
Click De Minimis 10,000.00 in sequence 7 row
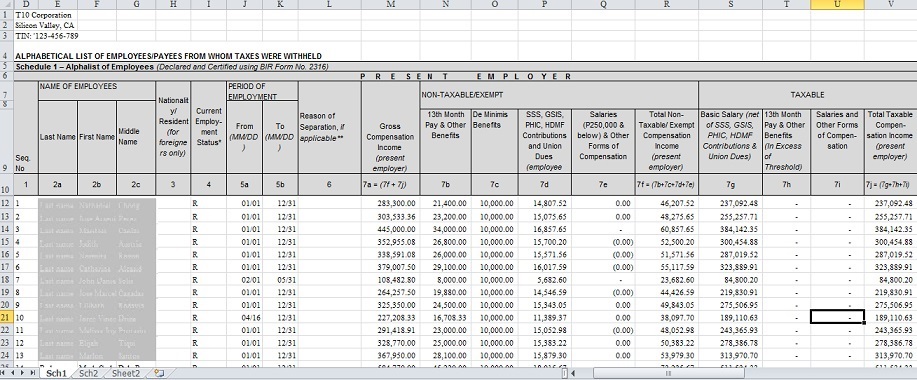tap(494, 279)
